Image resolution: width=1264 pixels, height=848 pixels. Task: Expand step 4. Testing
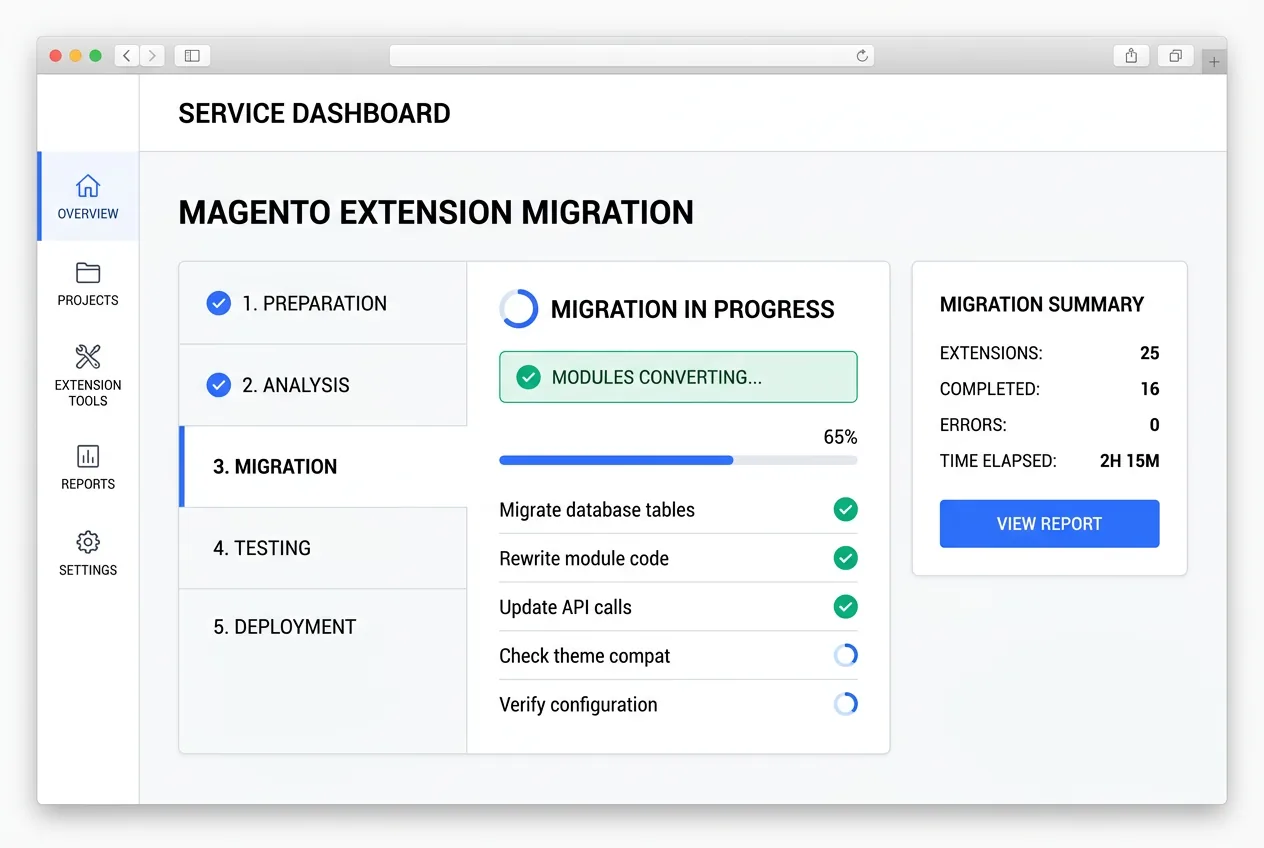[322, 547]
